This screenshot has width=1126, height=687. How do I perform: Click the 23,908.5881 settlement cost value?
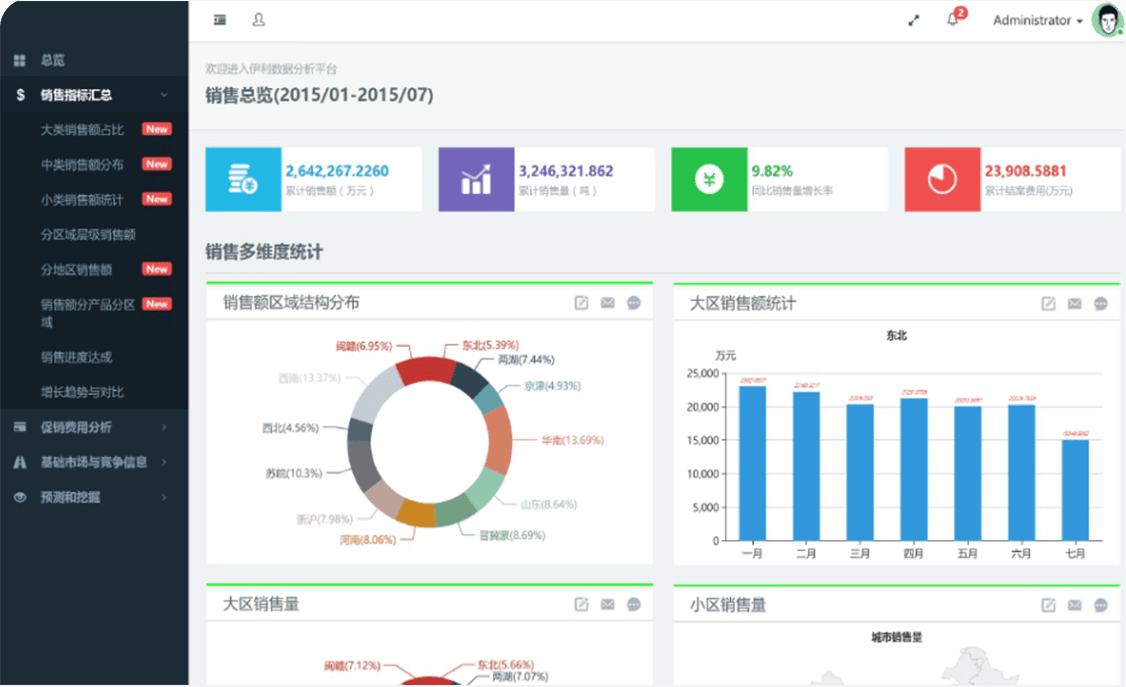(x=1025, y=171)
